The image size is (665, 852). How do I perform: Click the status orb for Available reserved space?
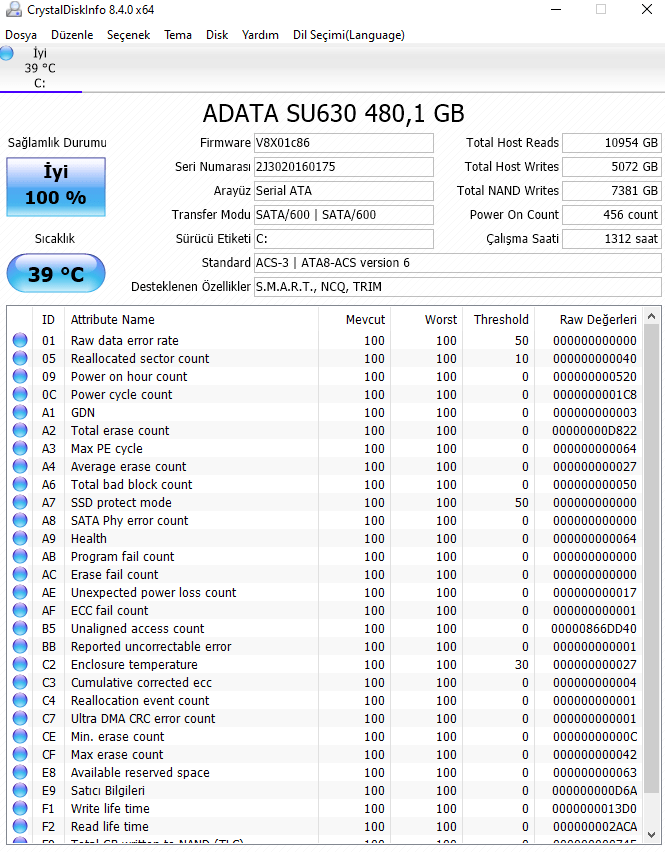click(x=20, y=773)
